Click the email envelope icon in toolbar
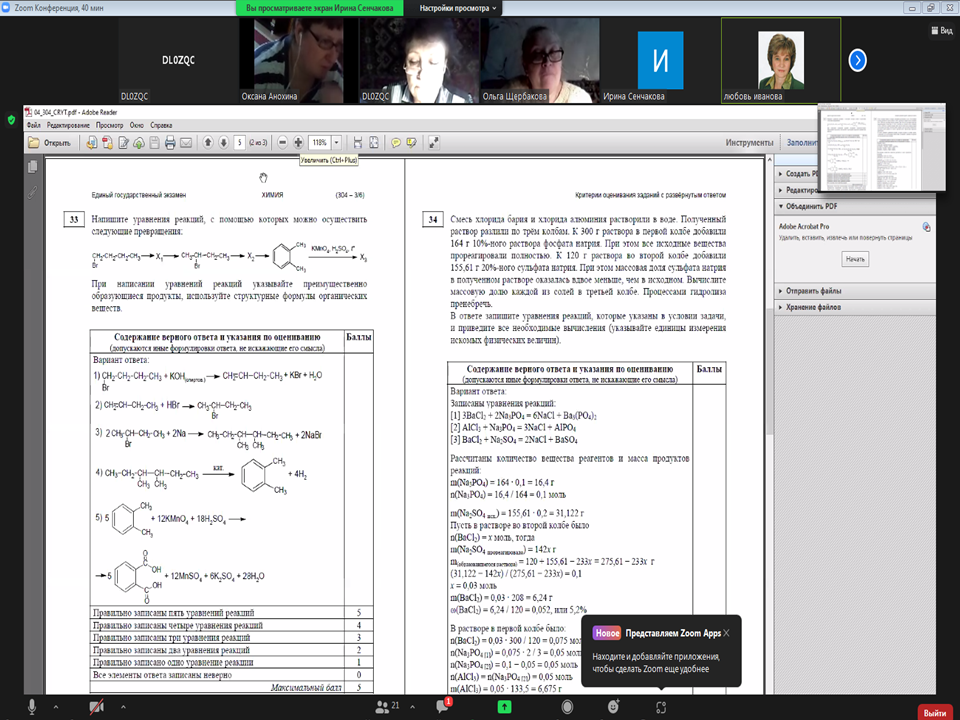This screenshot has width=960, height=720. pos(186,143)
